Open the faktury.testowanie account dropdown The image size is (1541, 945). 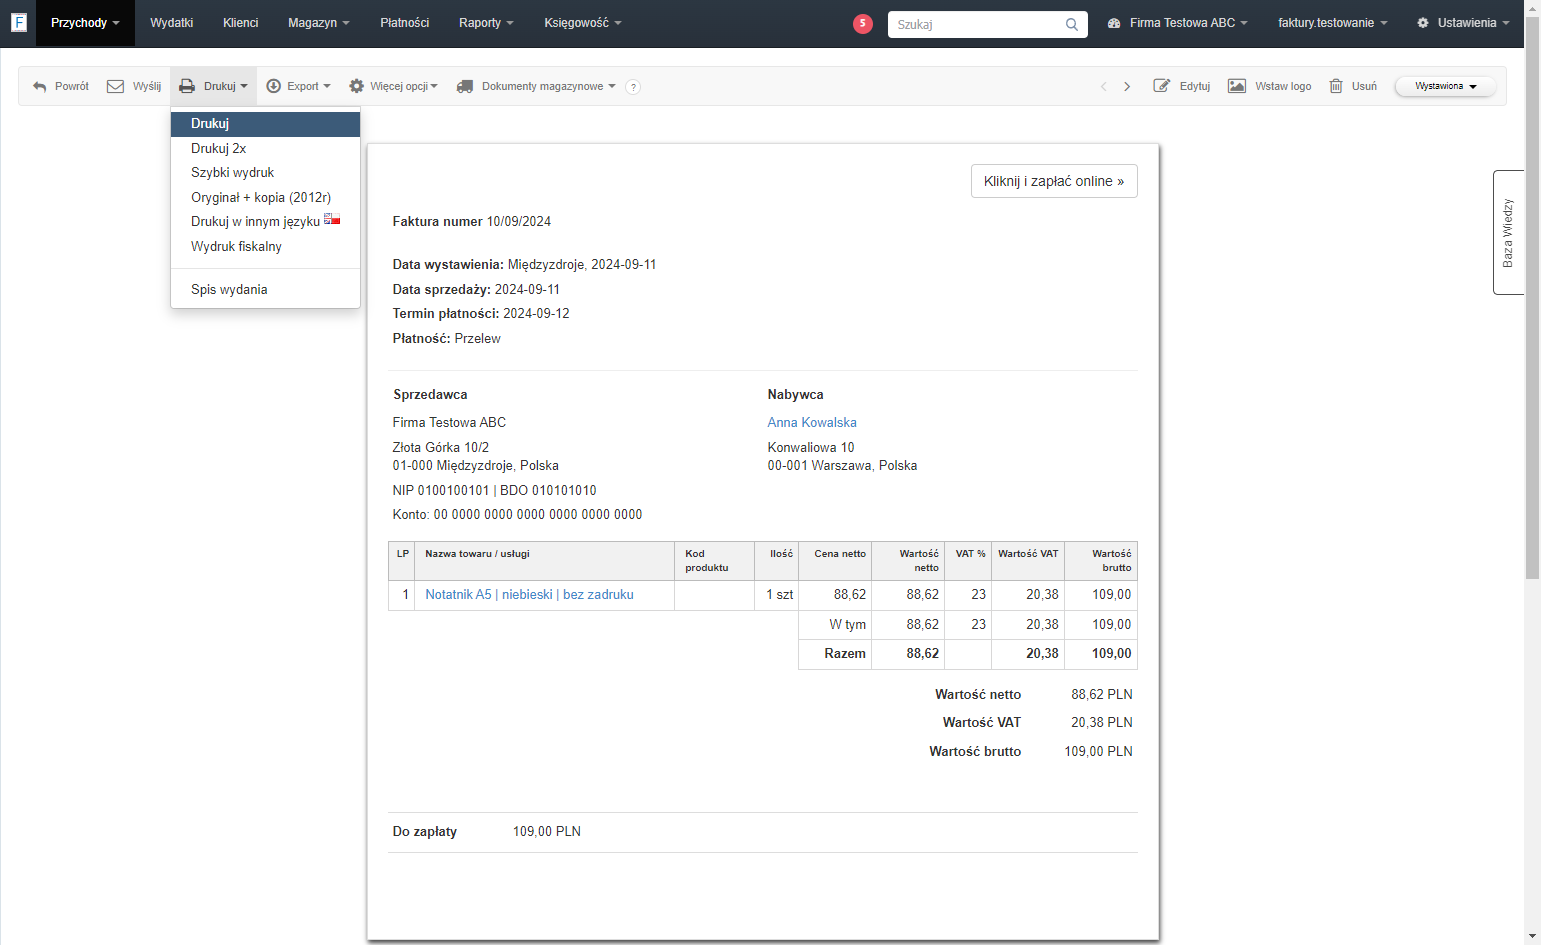[1333, 23]
